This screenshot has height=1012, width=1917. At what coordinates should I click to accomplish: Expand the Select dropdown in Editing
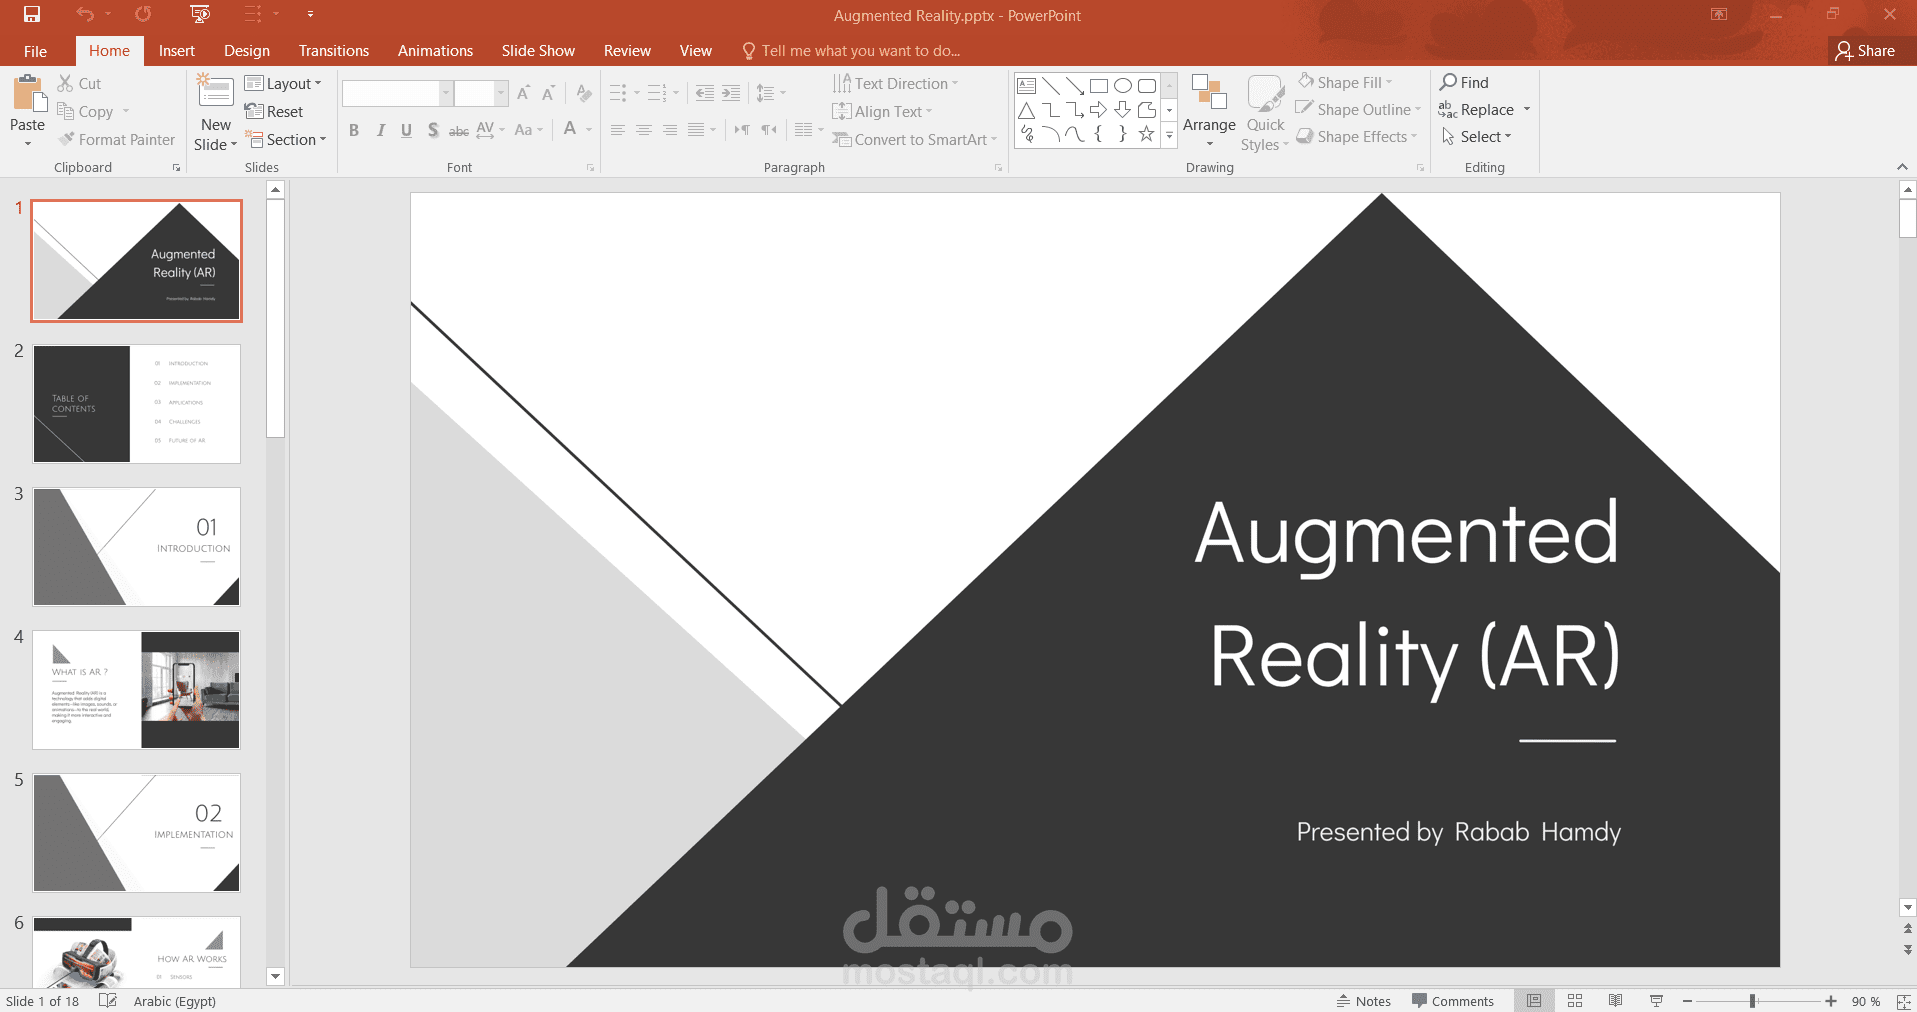click(x=1476, y=137)
